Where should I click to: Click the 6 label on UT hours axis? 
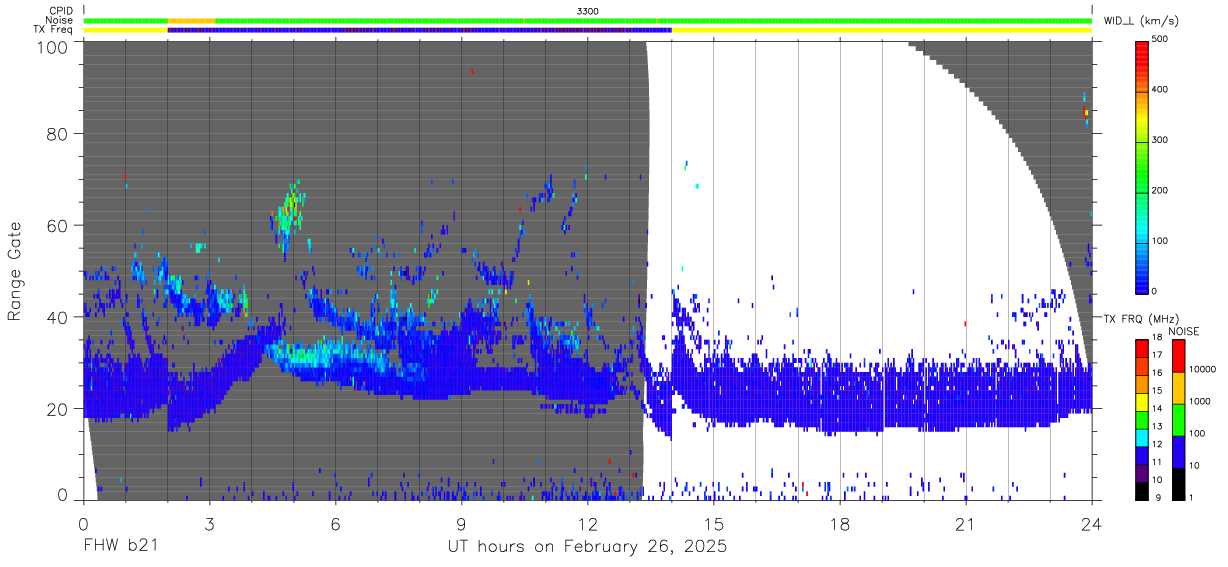[336, 524]
